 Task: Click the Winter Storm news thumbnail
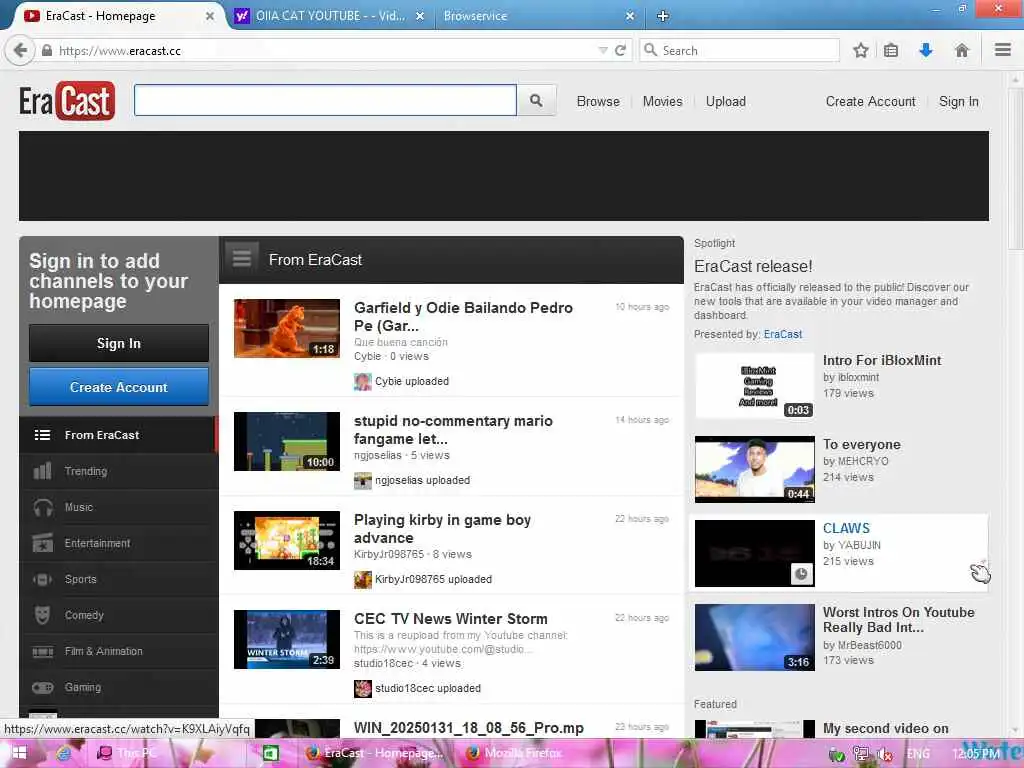[x=287, y=639]
